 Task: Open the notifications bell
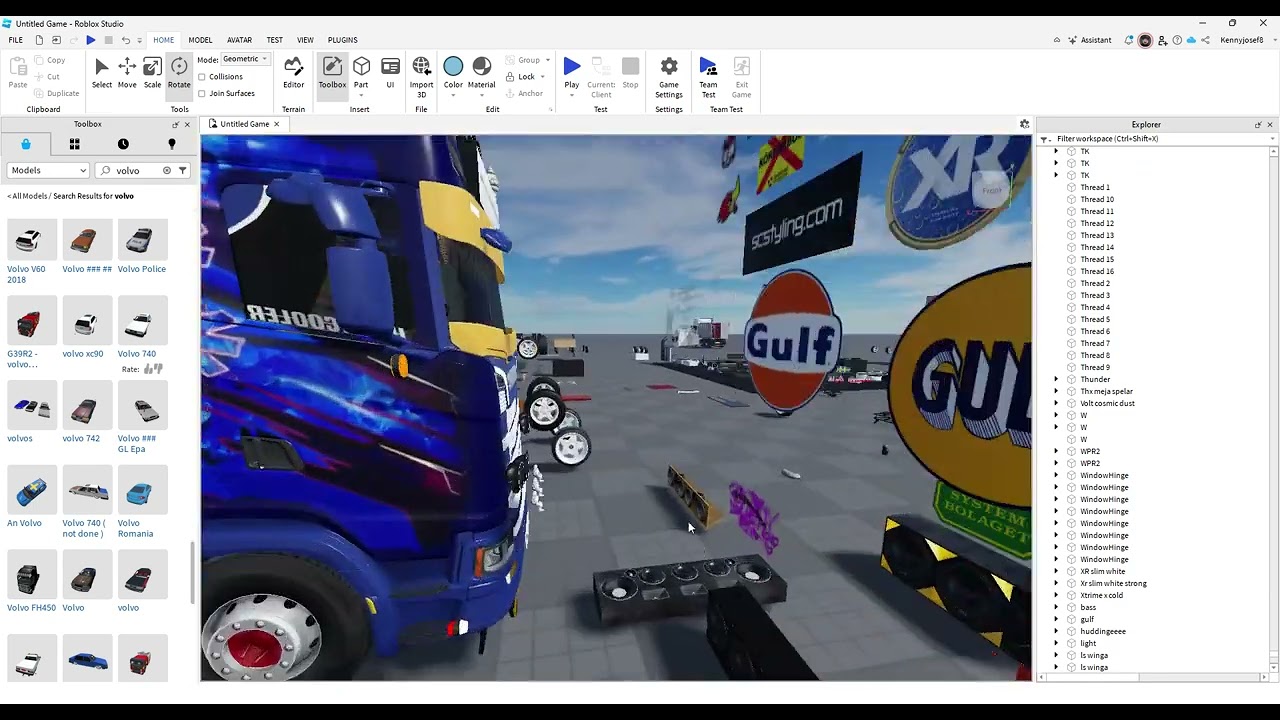point(1129,40)
